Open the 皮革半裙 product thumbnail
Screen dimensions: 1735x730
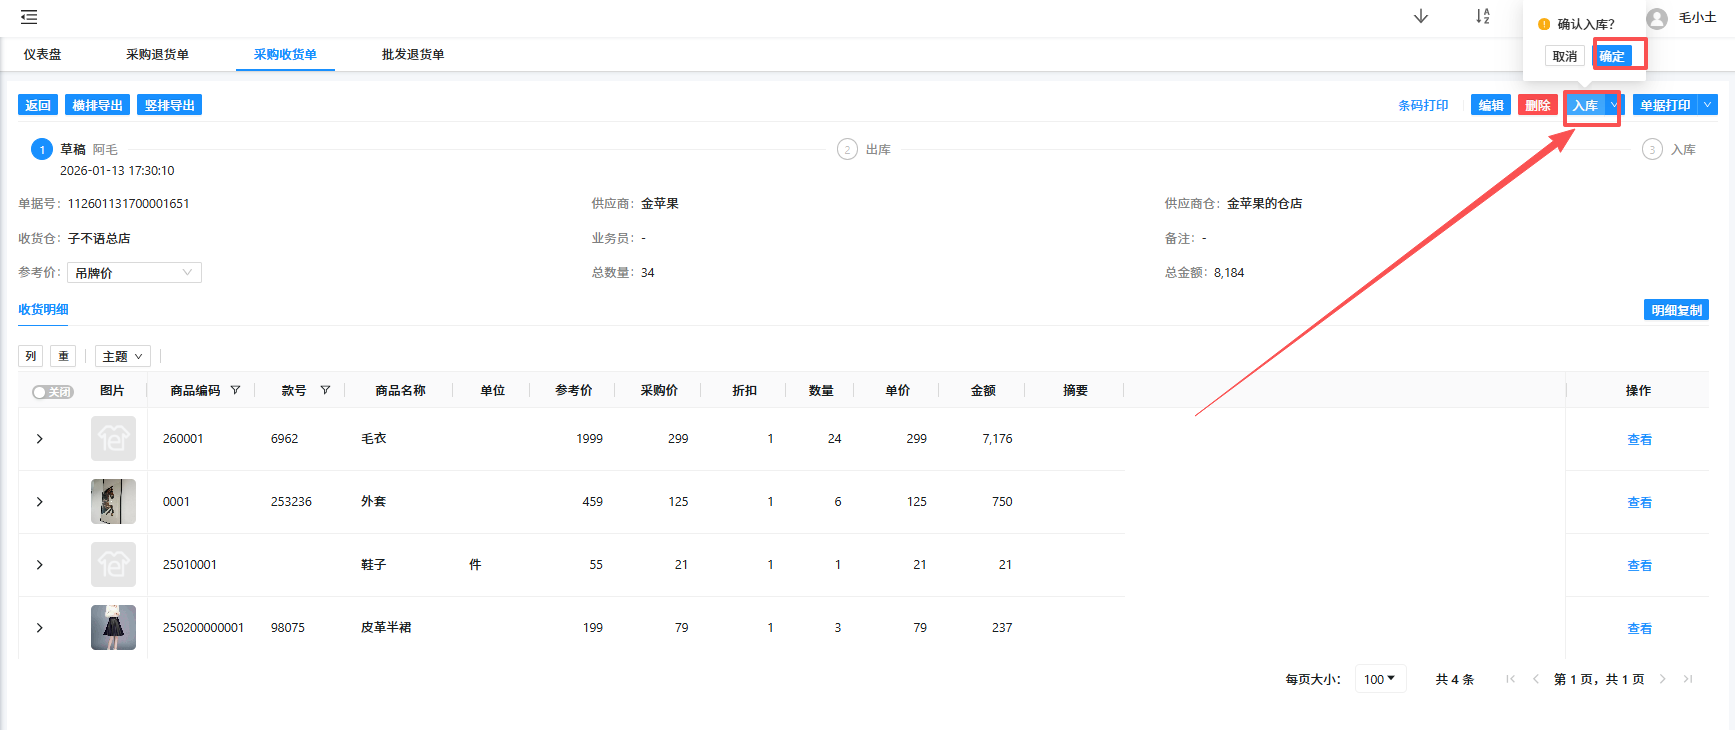pyautogui.click(x=113, y=627)
